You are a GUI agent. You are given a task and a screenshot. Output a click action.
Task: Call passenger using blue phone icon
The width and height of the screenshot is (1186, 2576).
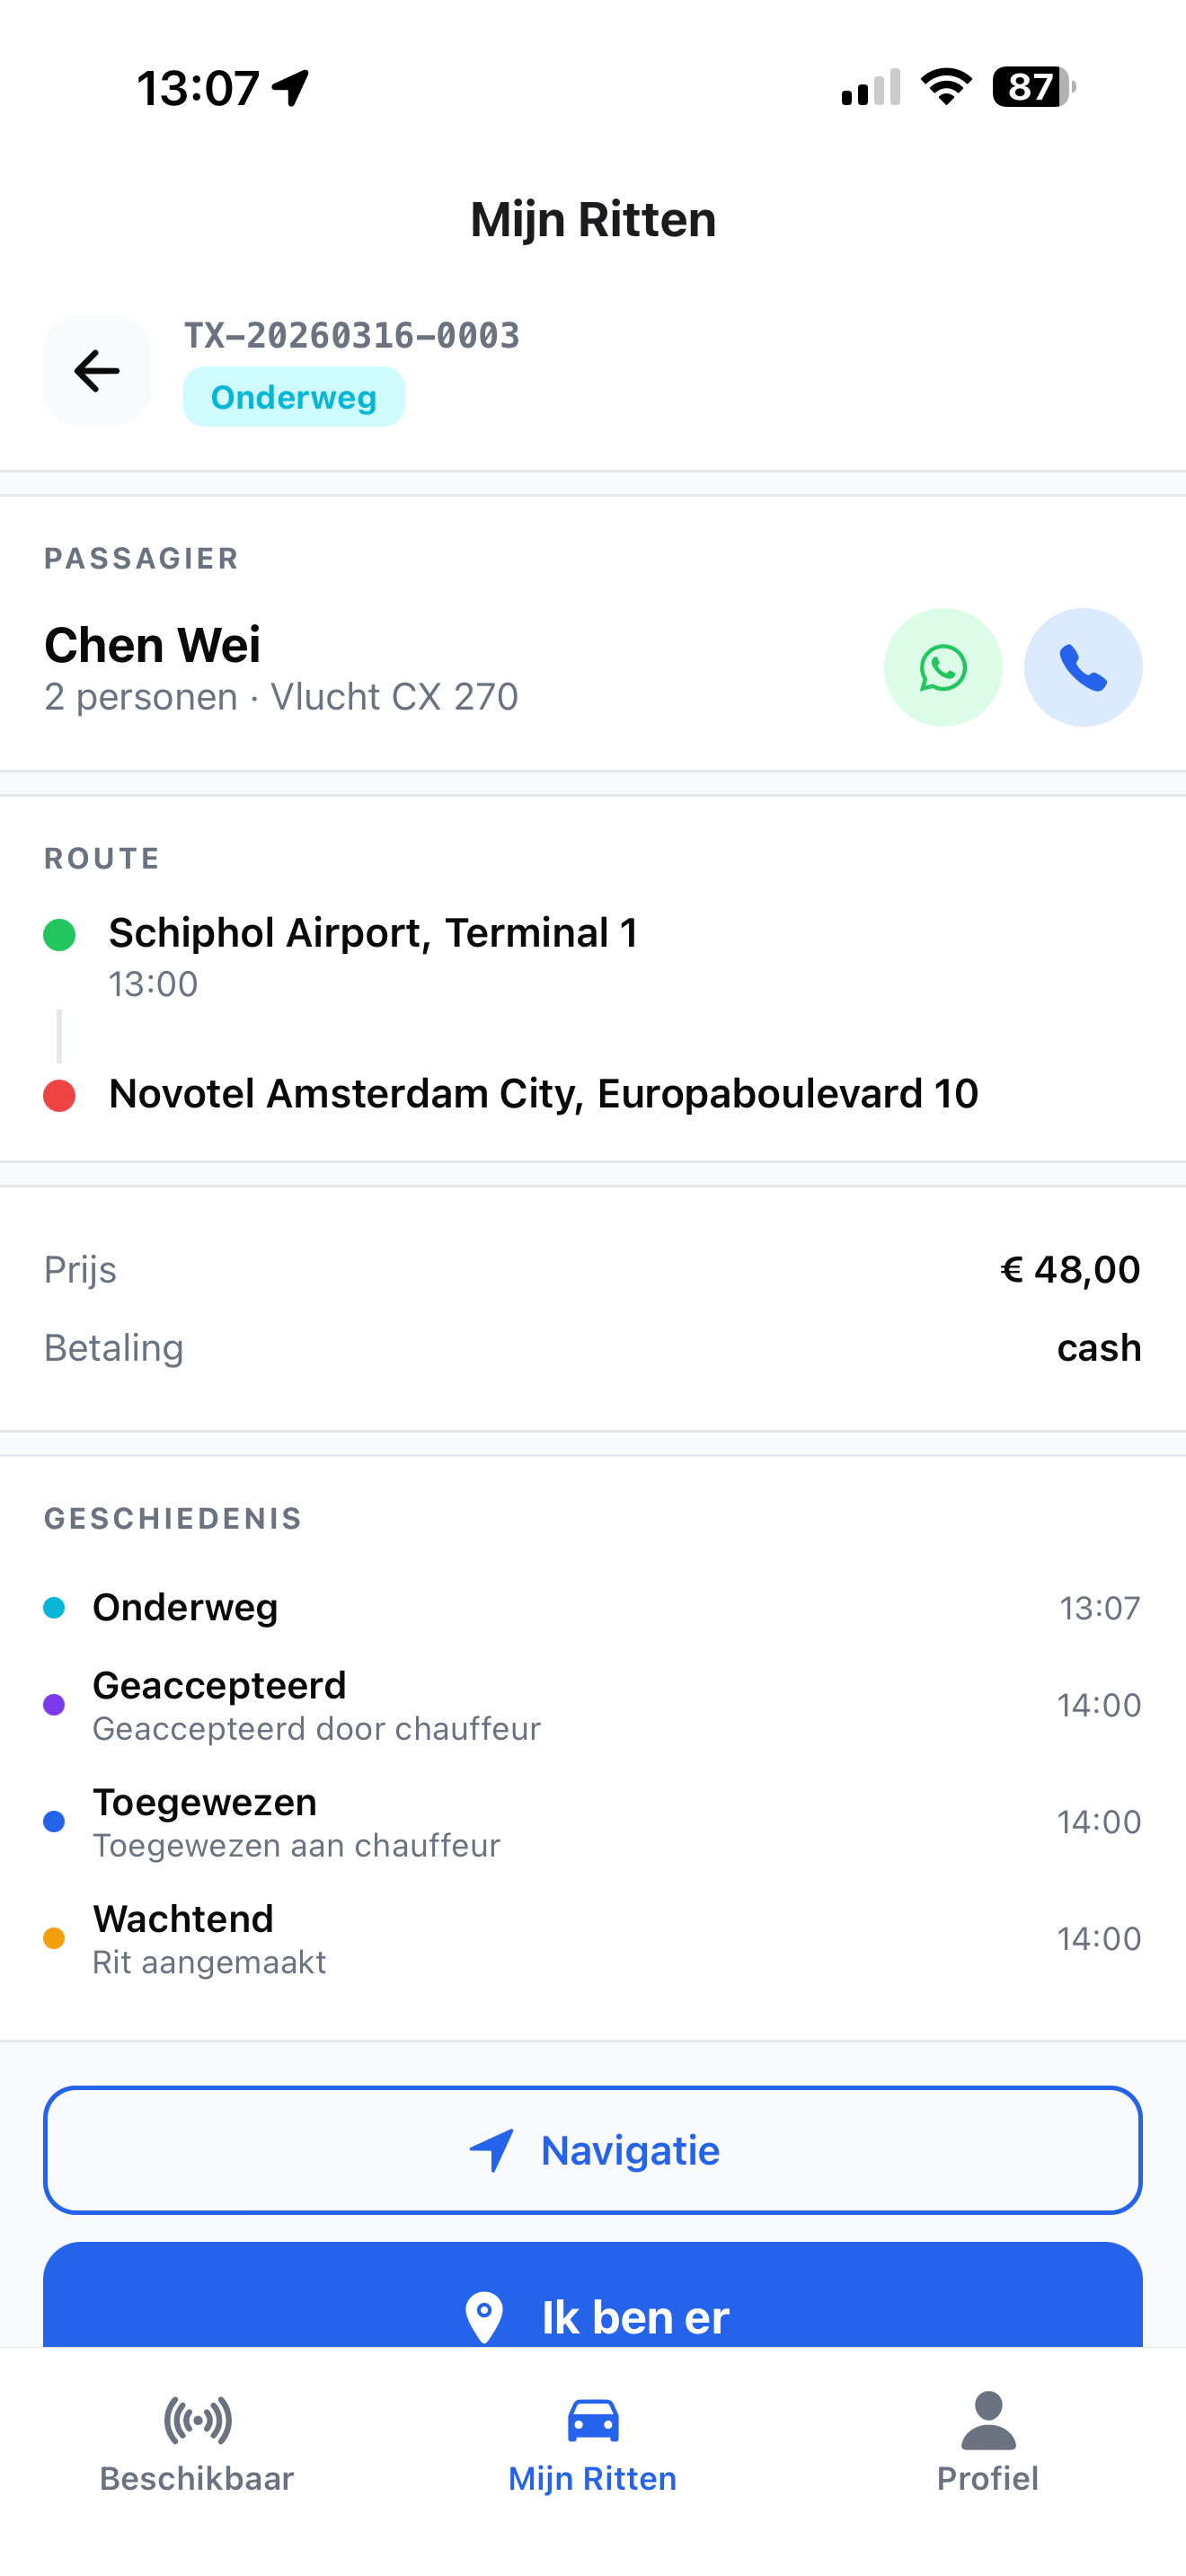click(x=1083, y=667)
